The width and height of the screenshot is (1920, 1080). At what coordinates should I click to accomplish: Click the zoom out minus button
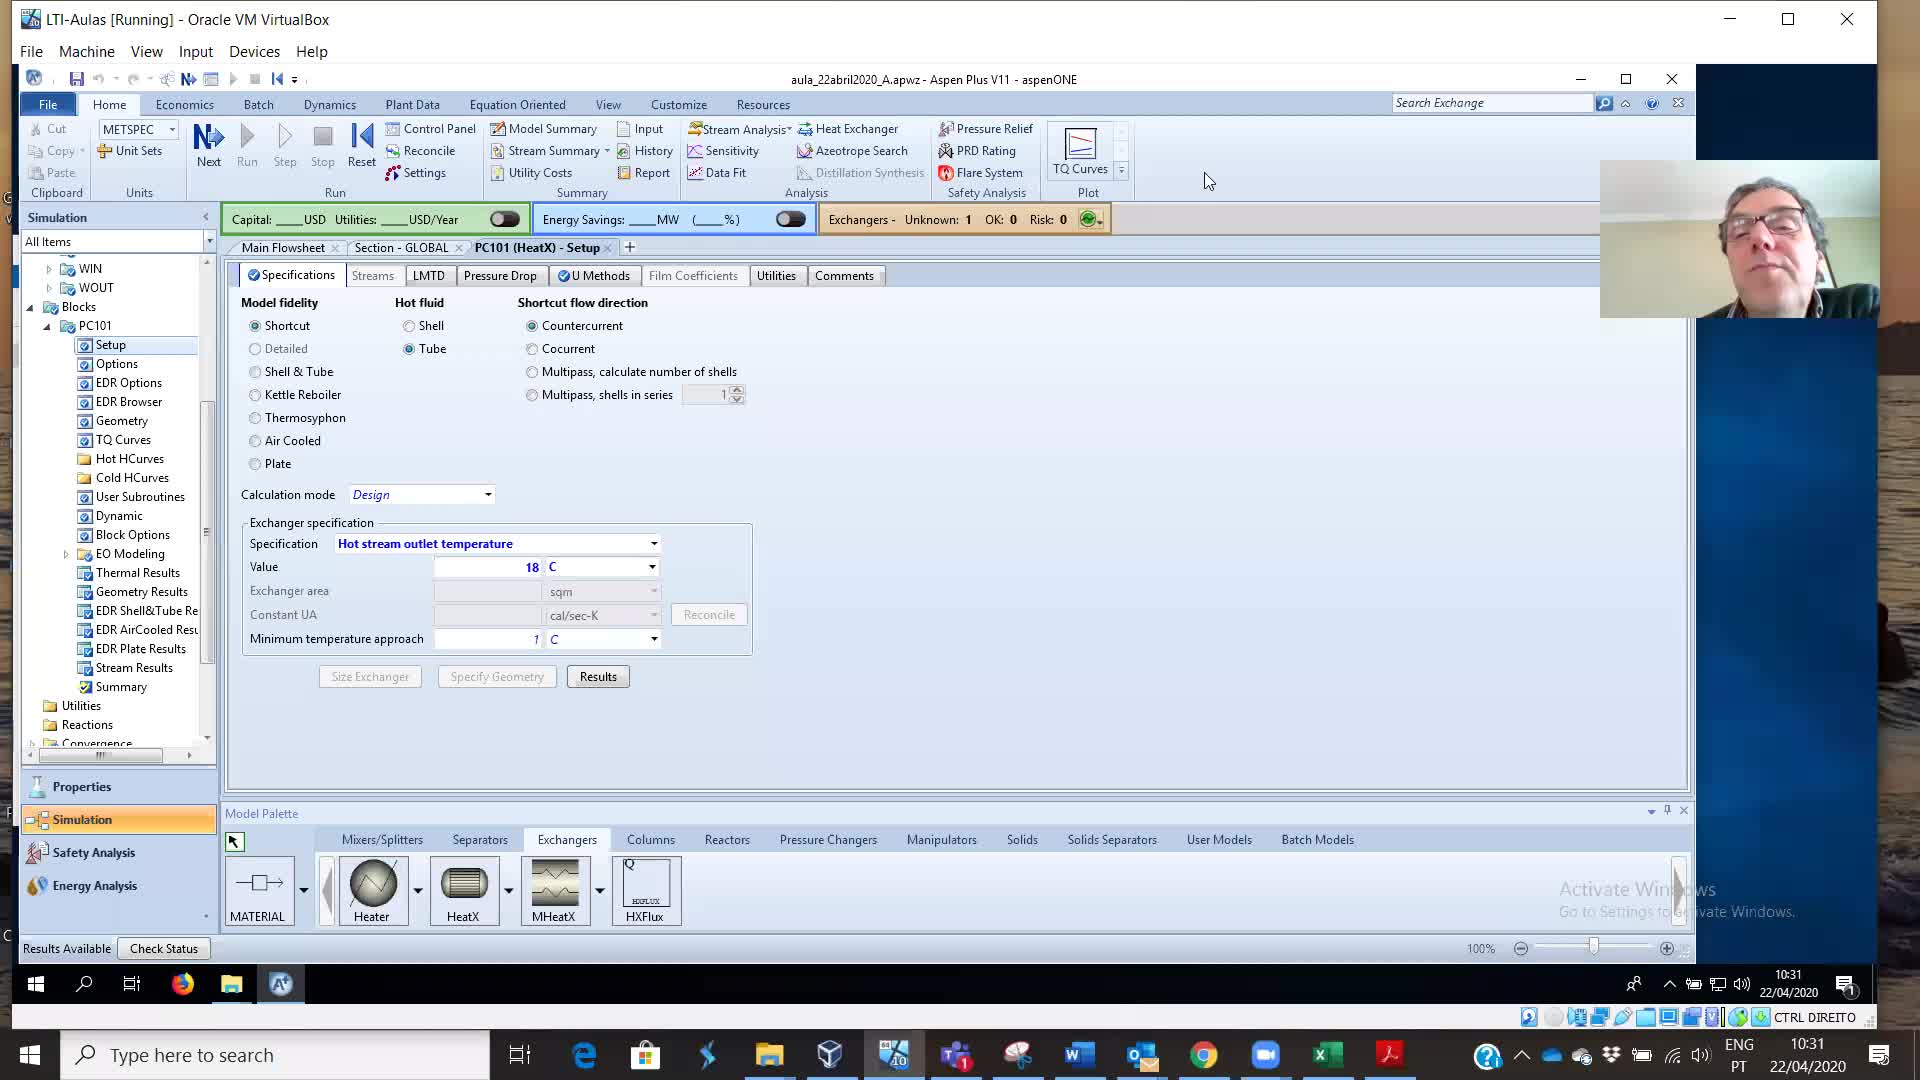coord(1521,949)
